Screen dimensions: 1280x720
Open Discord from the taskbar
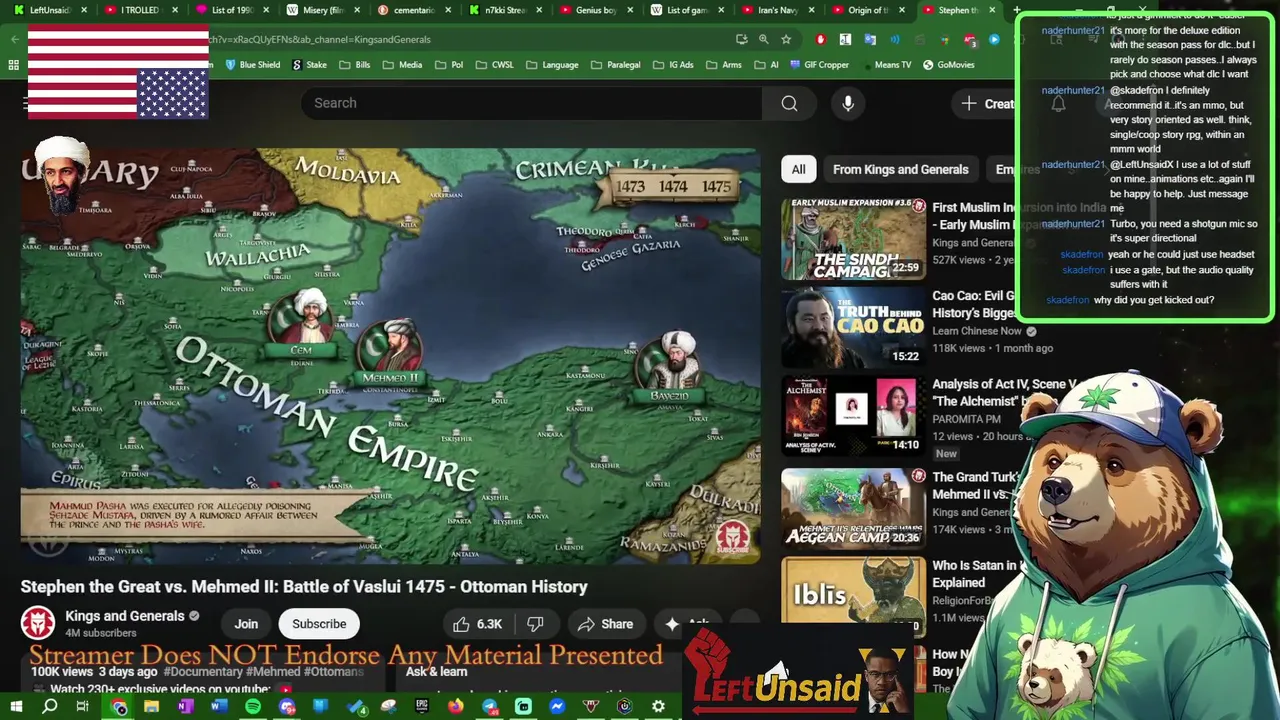[287, 707]
